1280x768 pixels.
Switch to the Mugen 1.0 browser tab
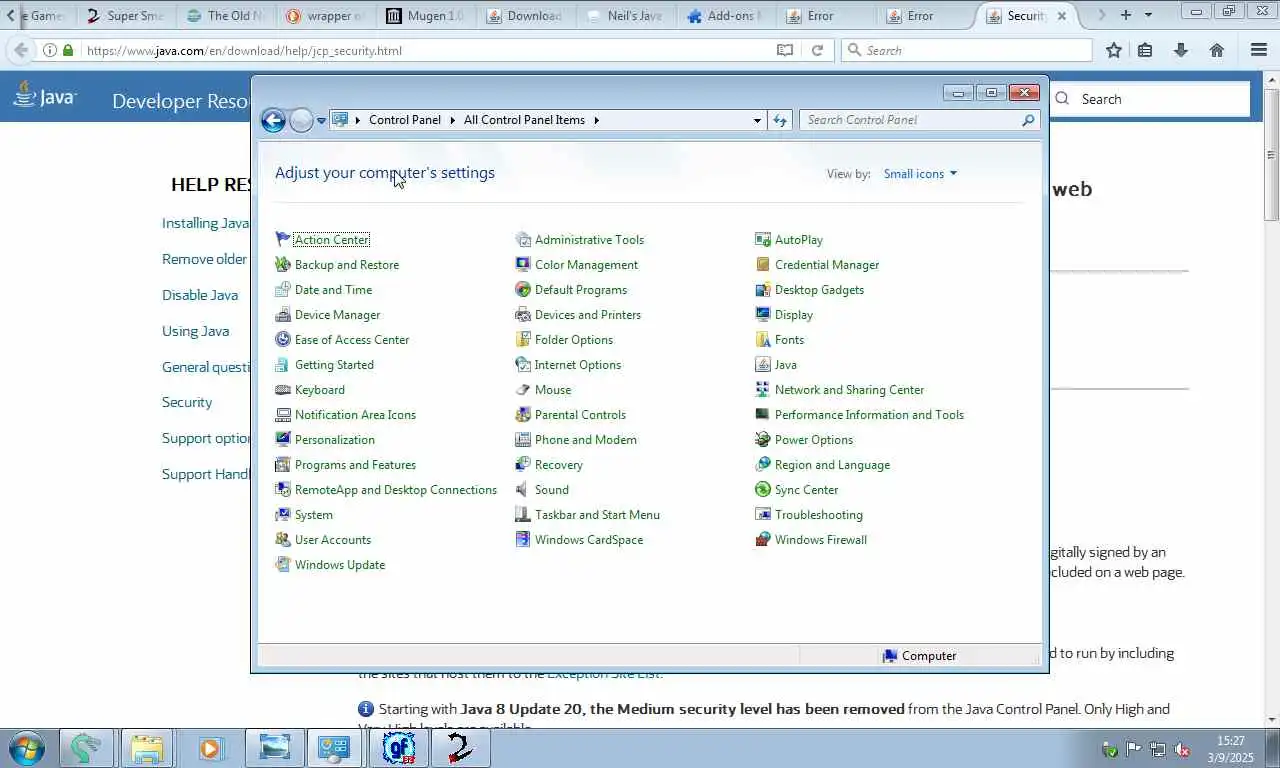(424, 16)
